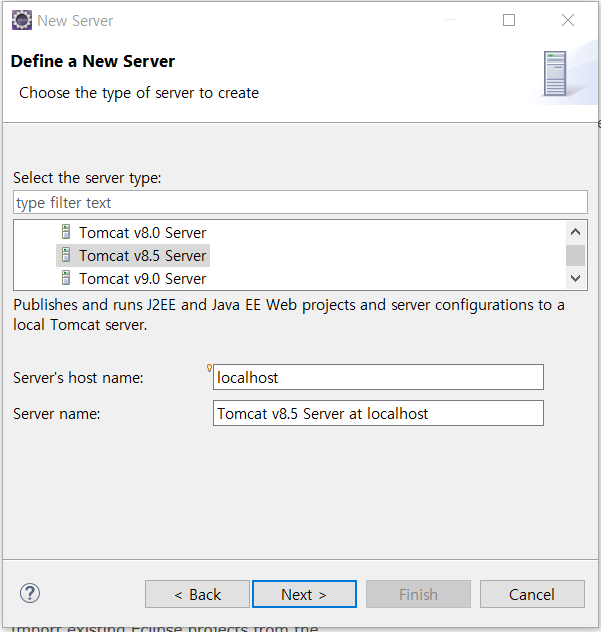Maximize the New Server window
The height and width of the screenshot is (632, 601).
[509, 20]
